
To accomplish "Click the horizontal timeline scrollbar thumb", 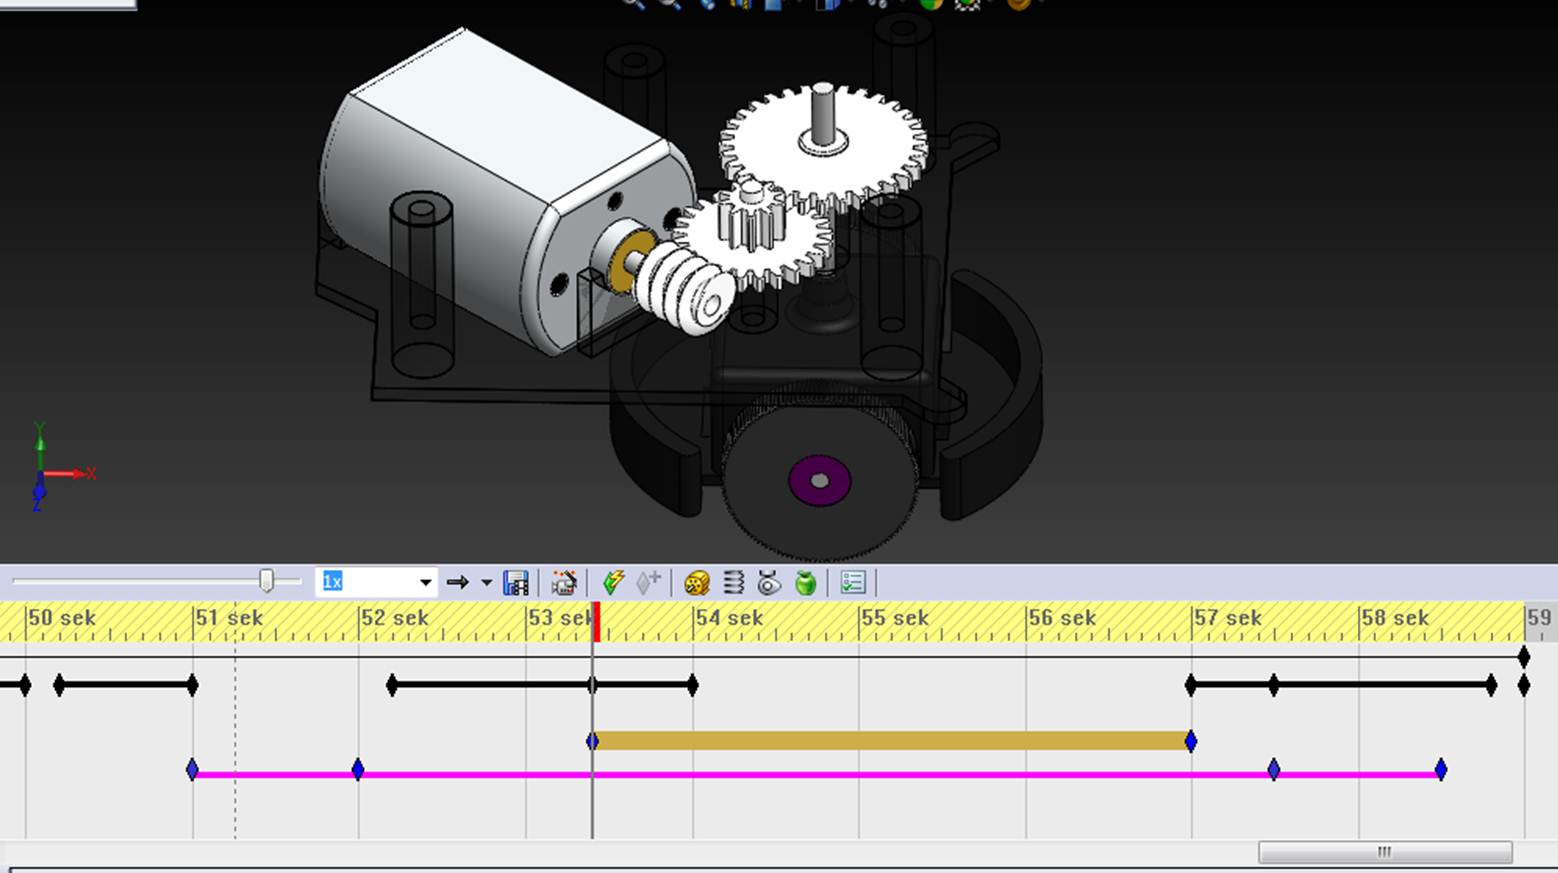I will [1385, 852].
